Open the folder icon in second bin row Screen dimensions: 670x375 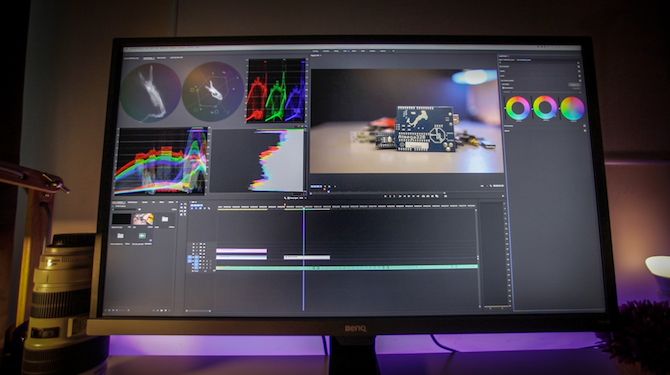(120, 236)
